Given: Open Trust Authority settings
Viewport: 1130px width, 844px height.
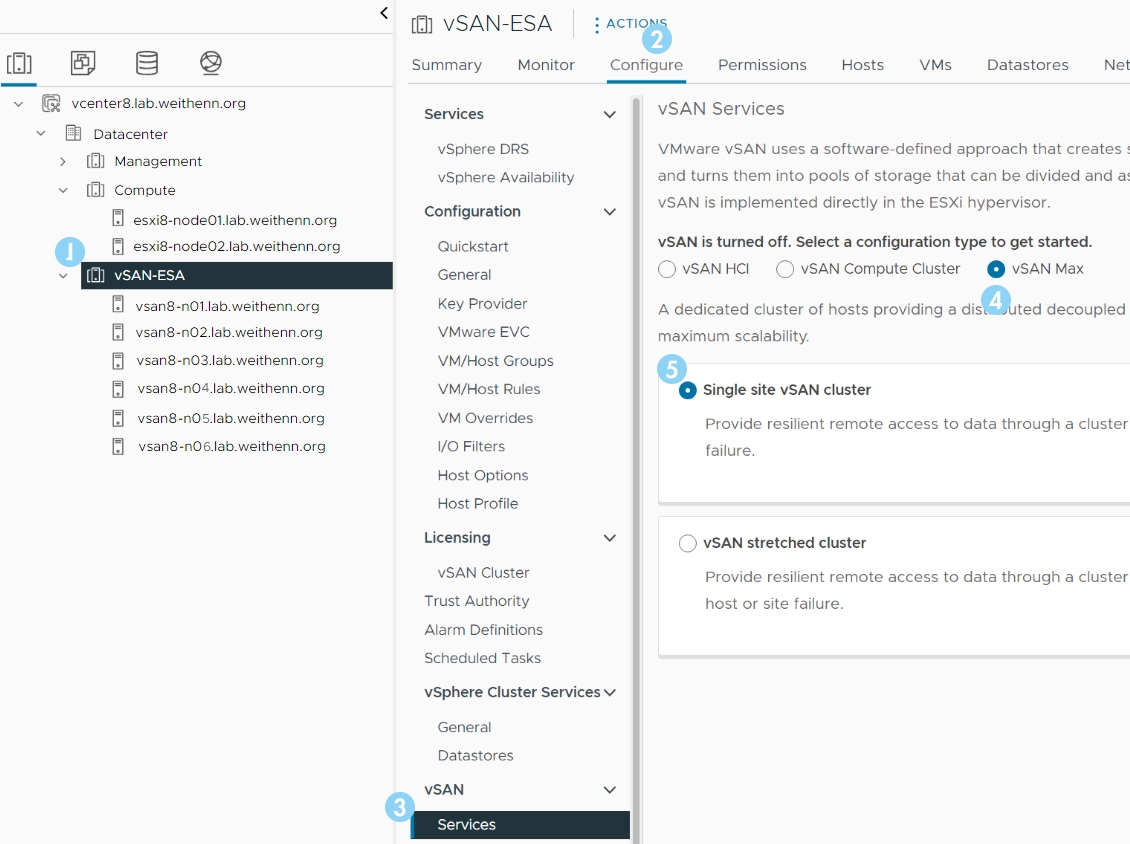Looking at the screenshot, I should point(476,600).
